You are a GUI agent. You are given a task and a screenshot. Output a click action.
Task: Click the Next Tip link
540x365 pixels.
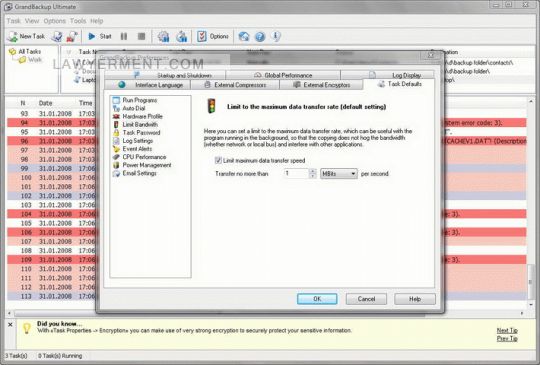507,330
